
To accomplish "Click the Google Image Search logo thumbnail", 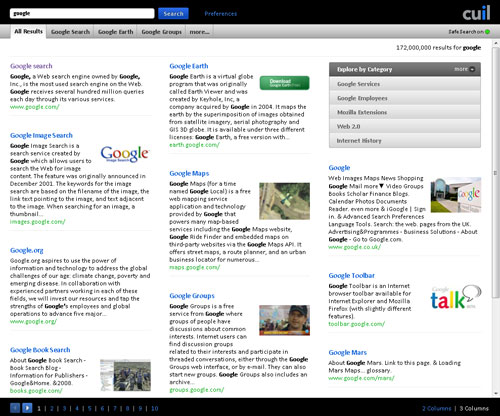I will tap(125, 154).
